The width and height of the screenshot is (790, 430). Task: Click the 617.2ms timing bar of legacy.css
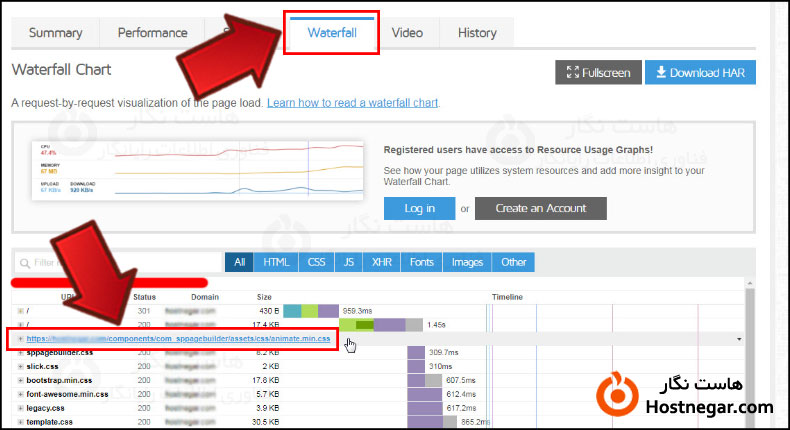point(425,408)
